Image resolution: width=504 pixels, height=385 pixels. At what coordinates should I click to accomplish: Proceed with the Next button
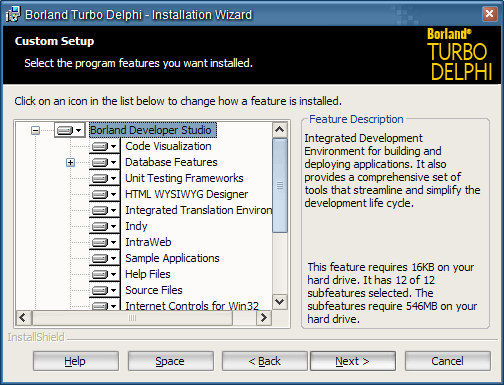click(353, 361)
